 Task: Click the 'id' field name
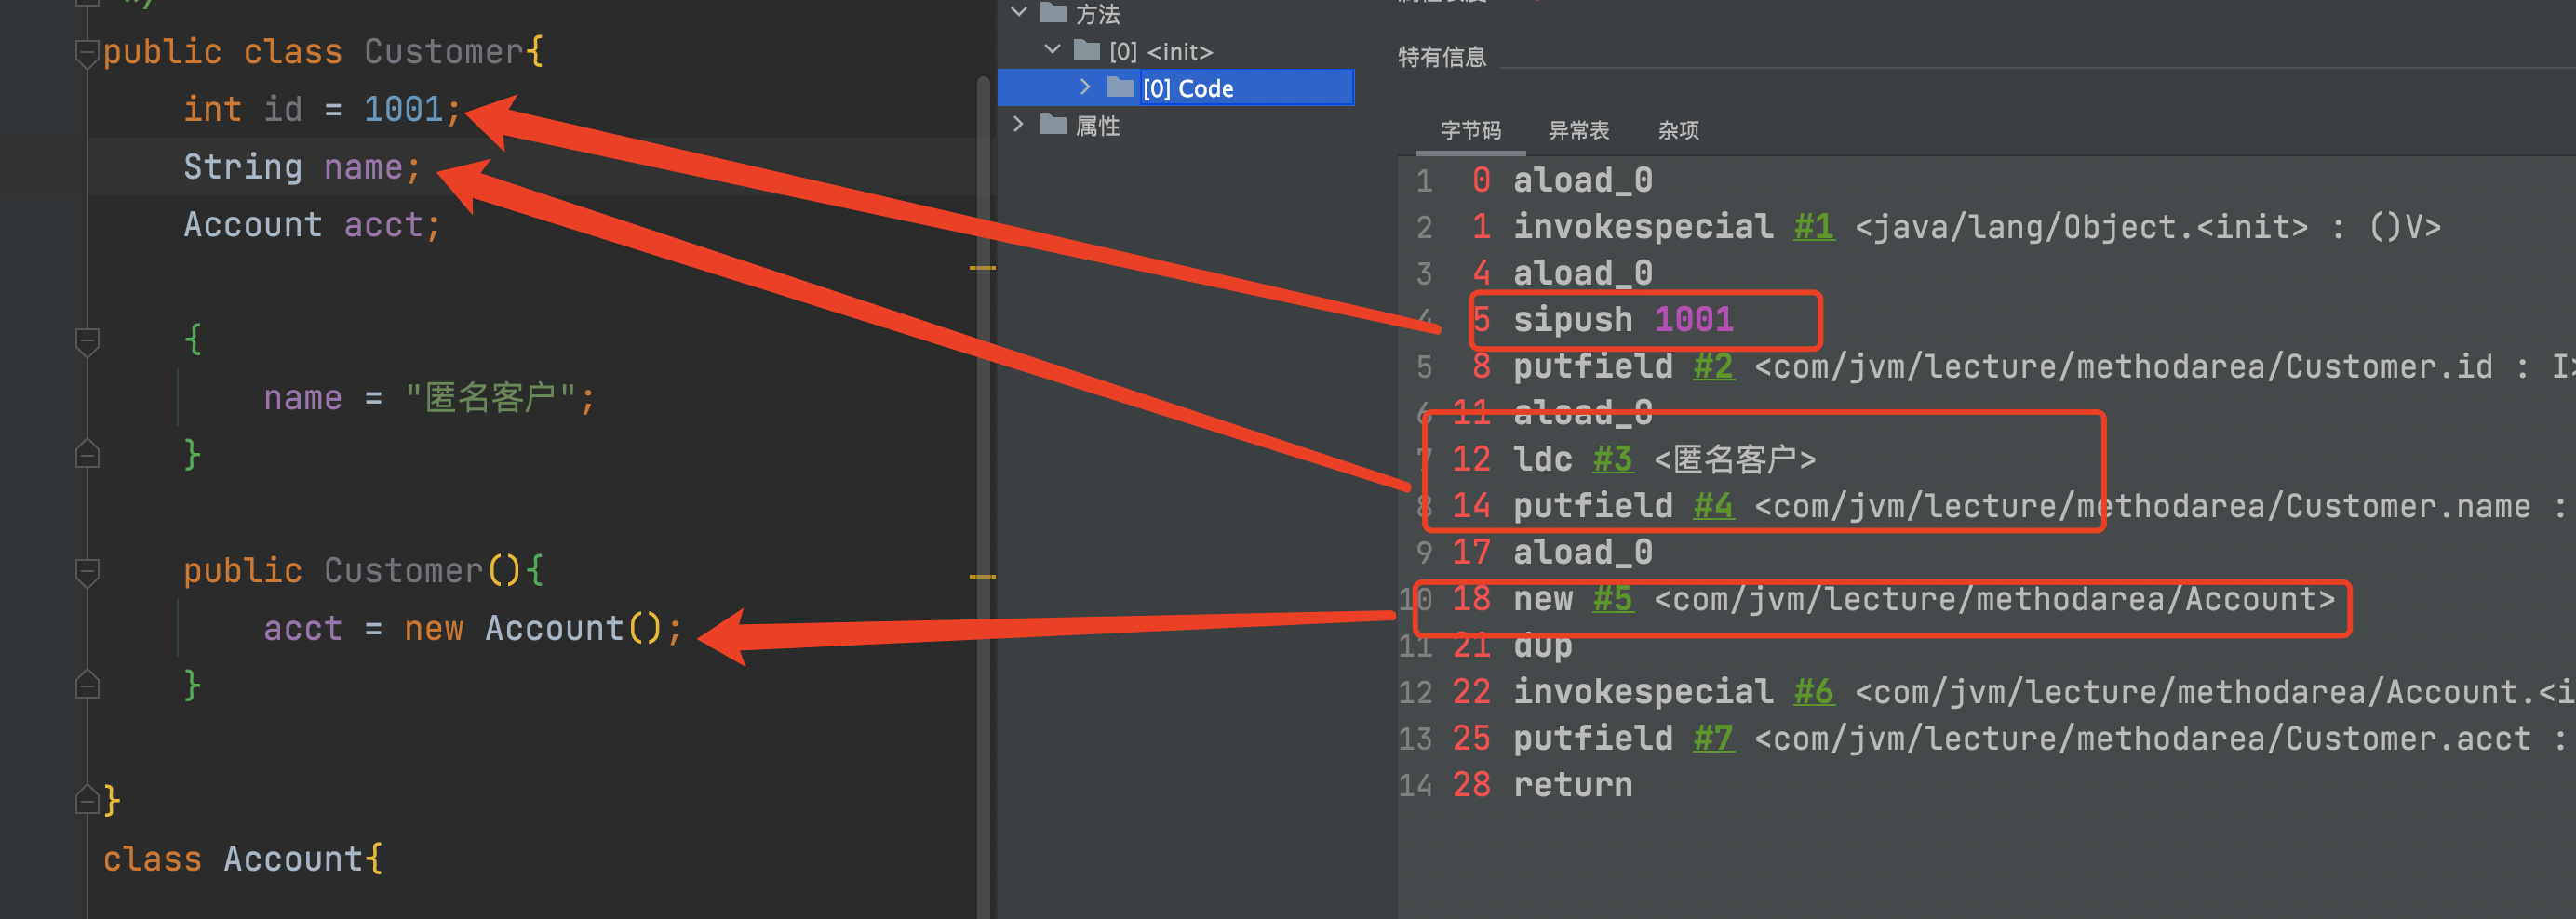click(283, 109)
